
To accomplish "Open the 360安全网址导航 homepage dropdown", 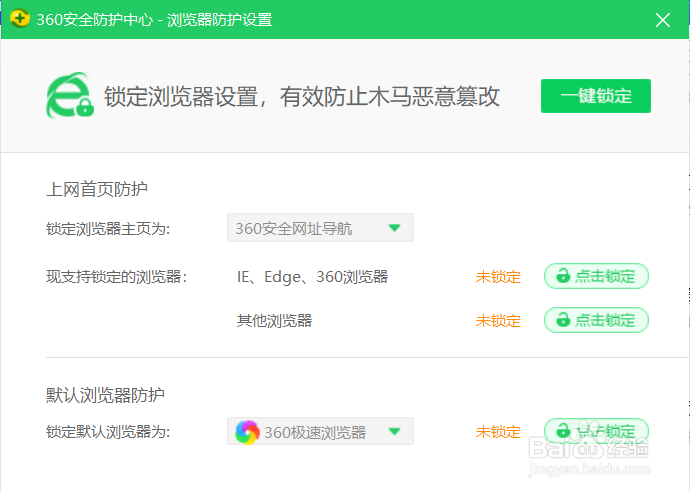I will coord(320,228).
